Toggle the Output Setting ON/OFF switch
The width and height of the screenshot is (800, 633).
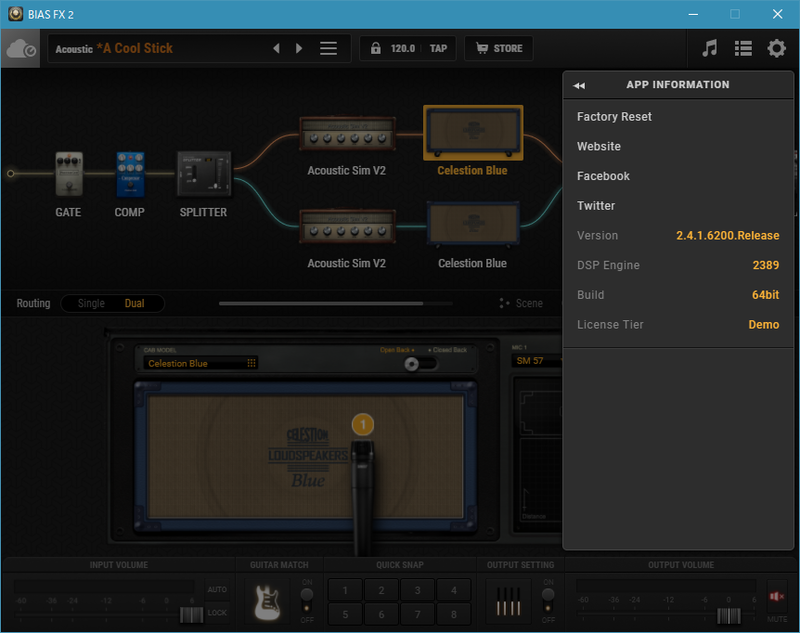(x=548, y=599)
